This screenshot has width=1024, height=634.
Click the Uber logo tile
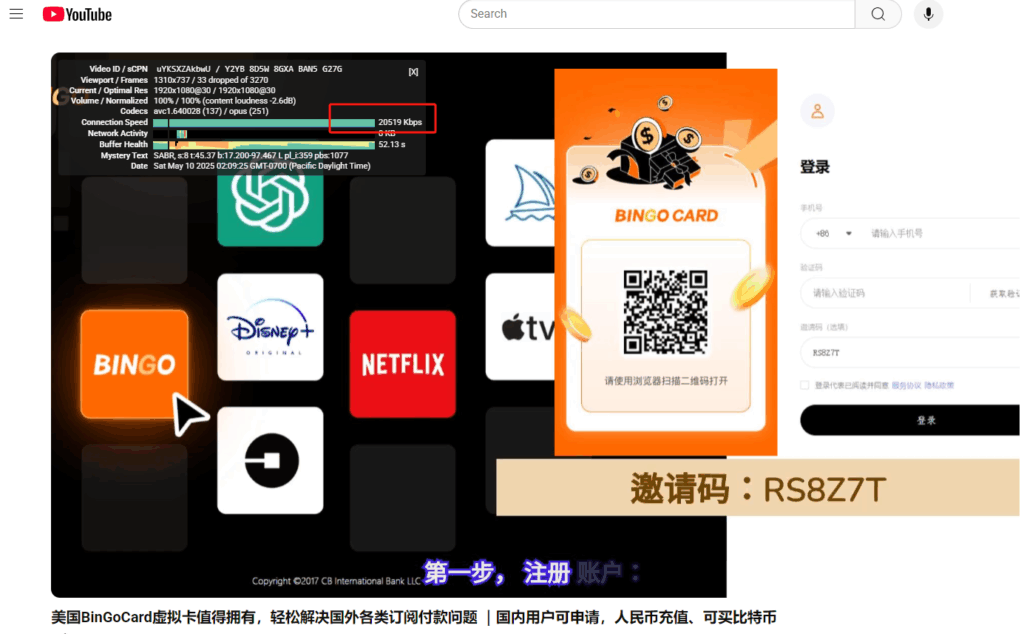[x=270, y=460]
